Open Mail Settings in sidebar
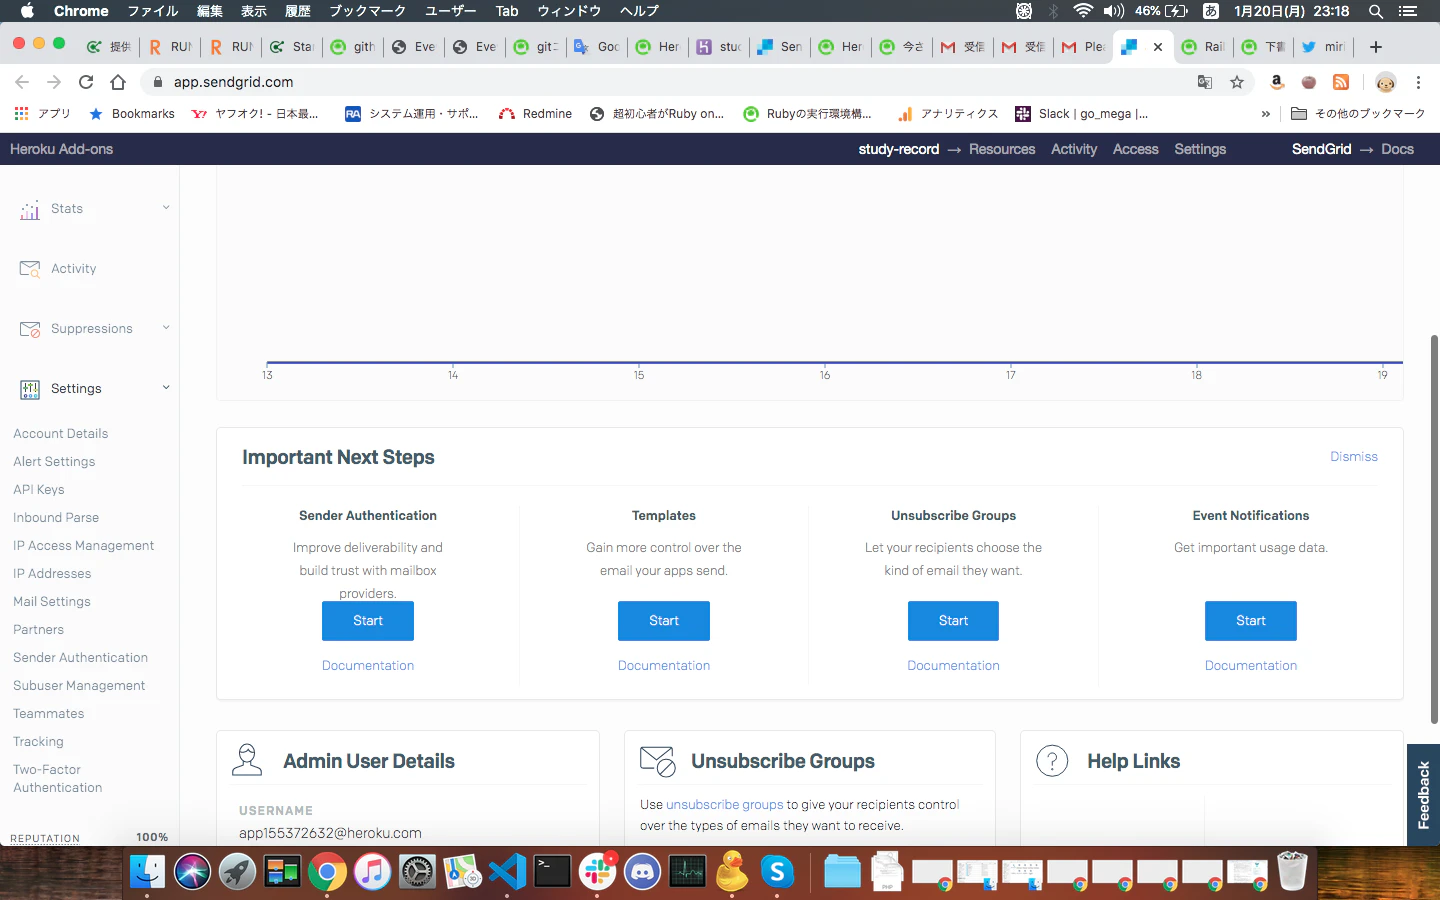 (52, 602)
